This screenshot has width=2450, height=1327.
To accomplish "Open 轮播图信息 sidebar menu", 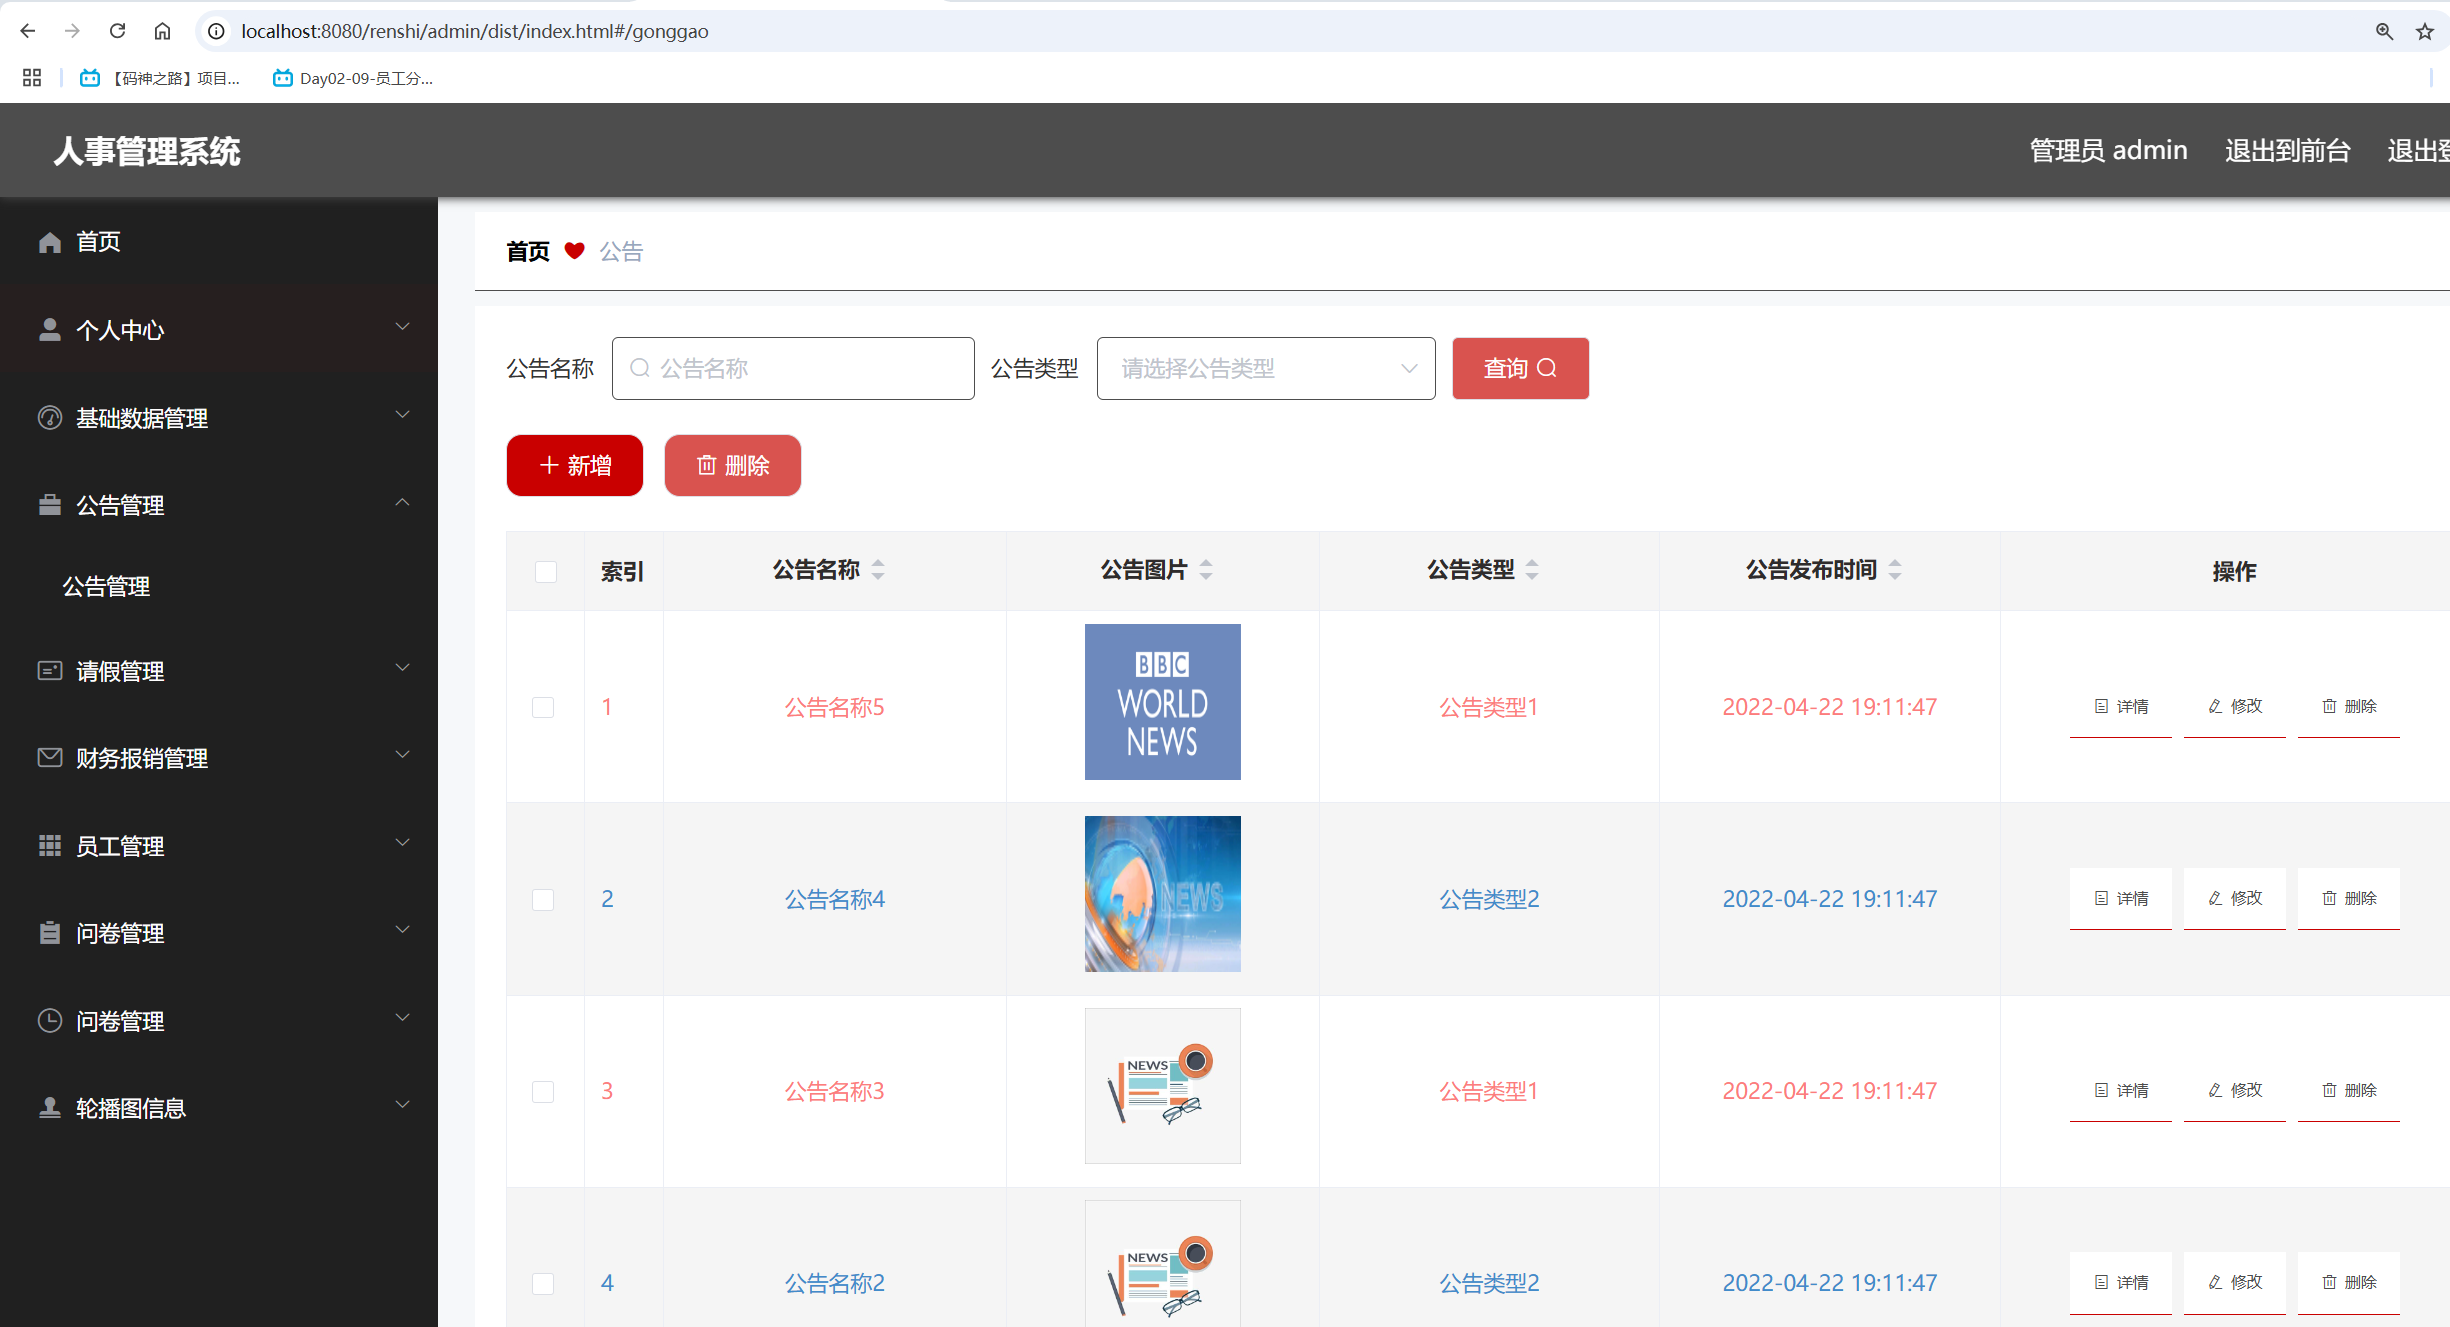I will pyautogui.click(x=219, y=1108).
